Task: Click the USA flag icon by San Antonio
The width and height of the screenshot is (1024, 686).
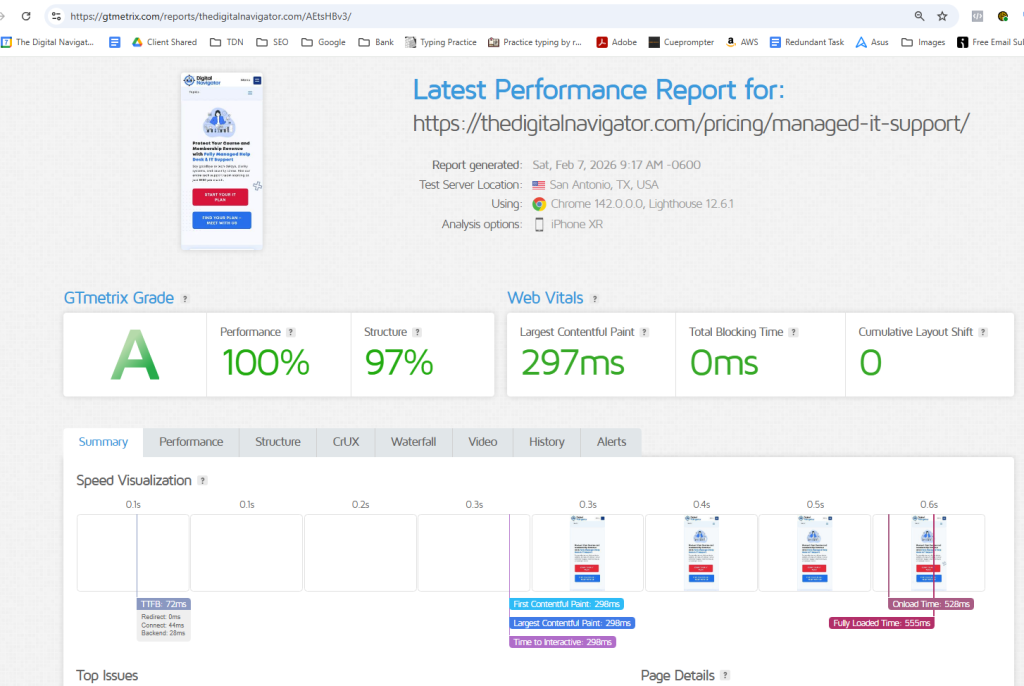Action: pos(539,185)
